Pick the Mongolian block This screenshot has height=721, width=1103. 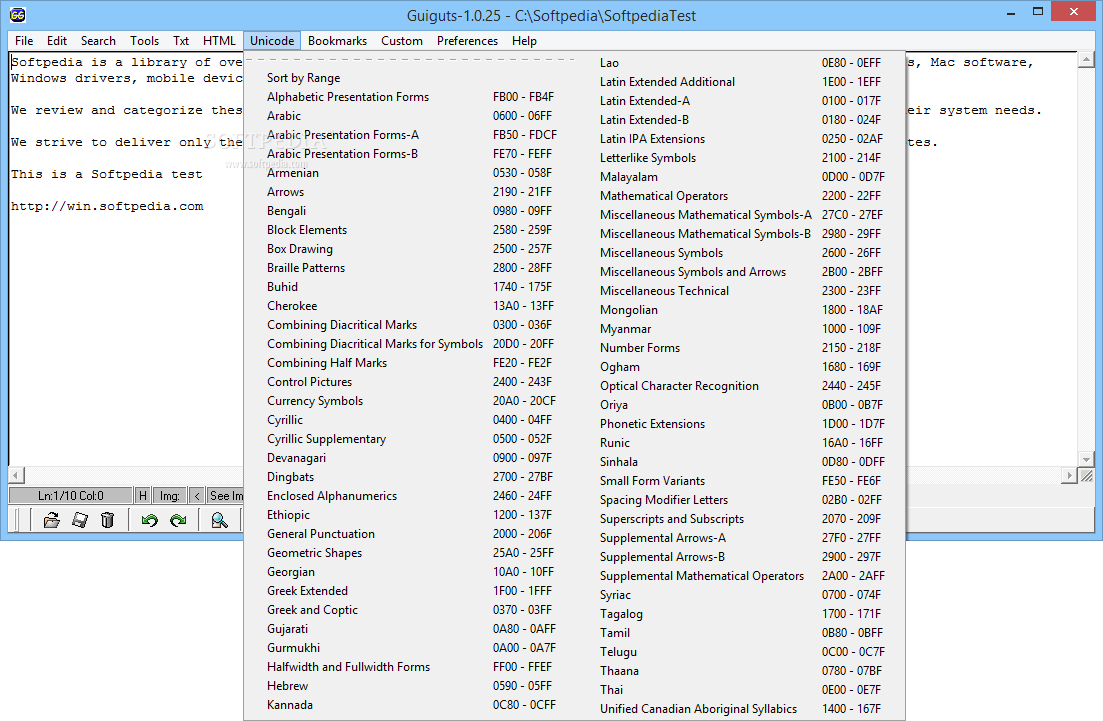point(741,310)
